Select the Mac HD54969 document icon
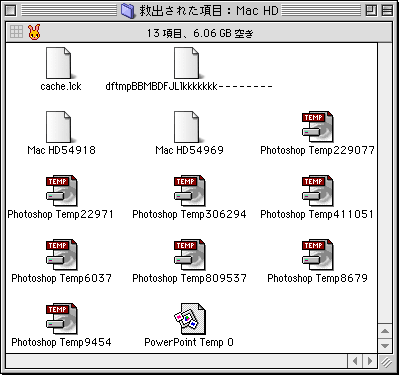The width and height of the screenshot is (399, 375). pos(186,127)
